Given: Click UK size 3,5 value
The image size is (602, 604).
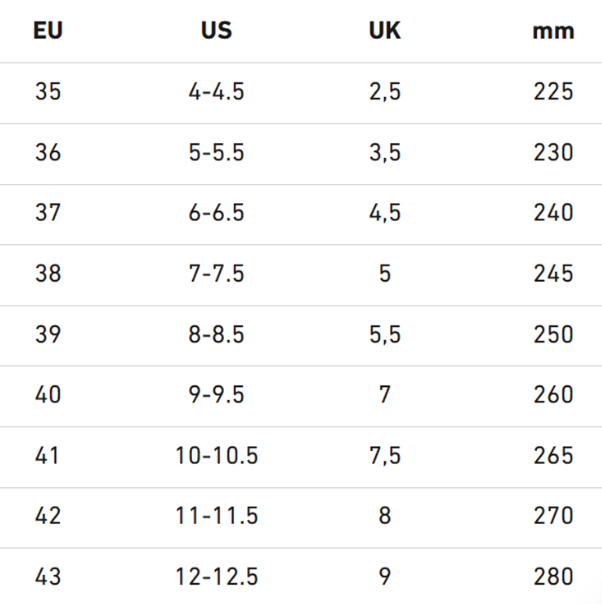Looking at the screenshot, I should click(385, 153).
